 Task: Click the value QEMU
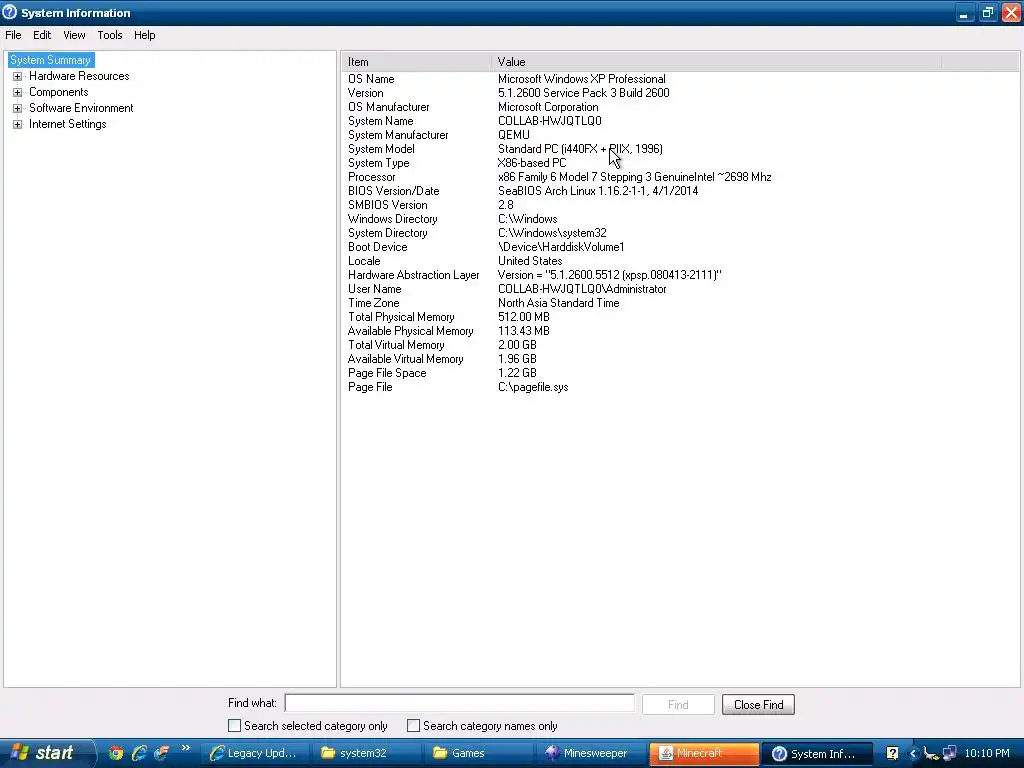(514, 135)
